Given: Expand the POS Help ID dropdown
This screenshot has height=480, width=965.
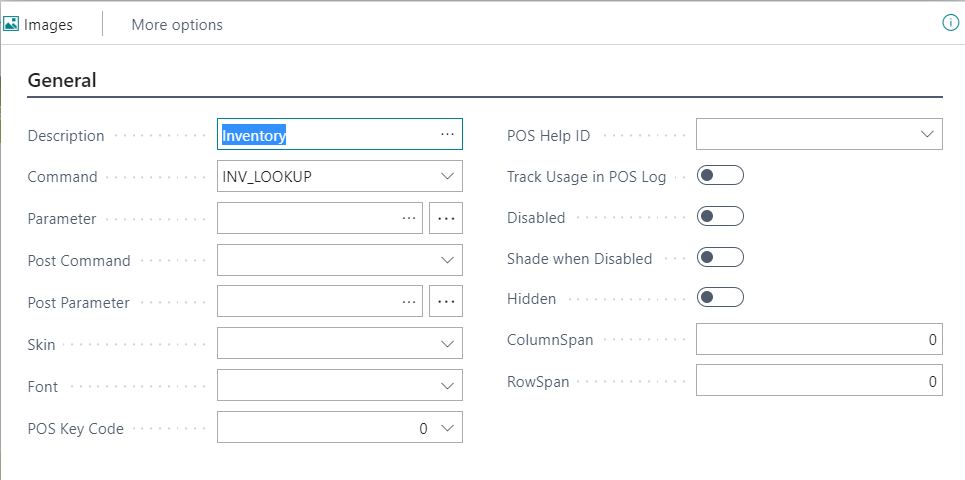Looking at the screenshot, I should tap(926, 135).
